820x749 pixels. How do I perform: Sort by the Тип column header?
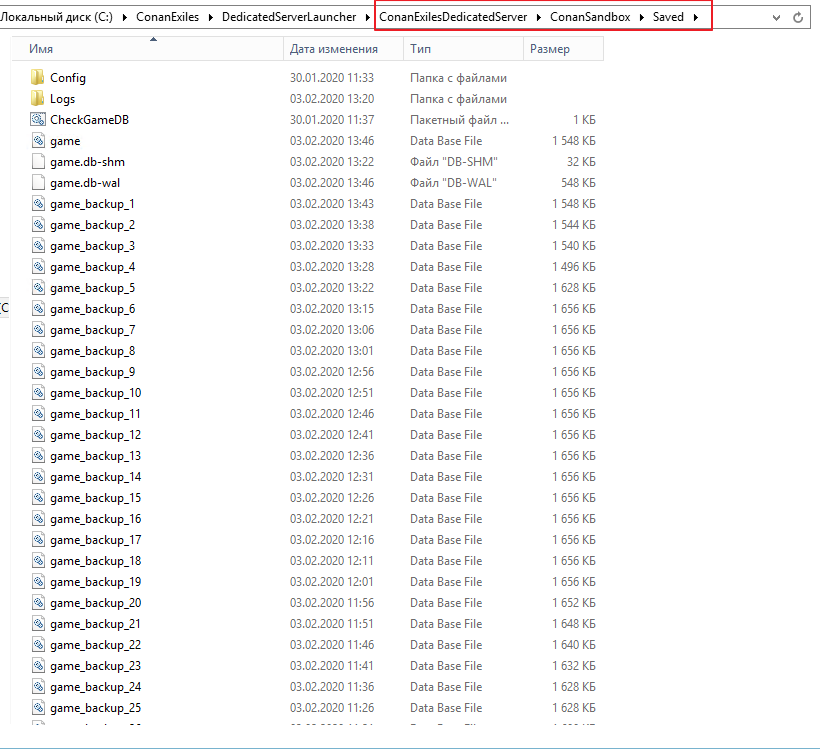pyautogui.click(x=463, y=49)
